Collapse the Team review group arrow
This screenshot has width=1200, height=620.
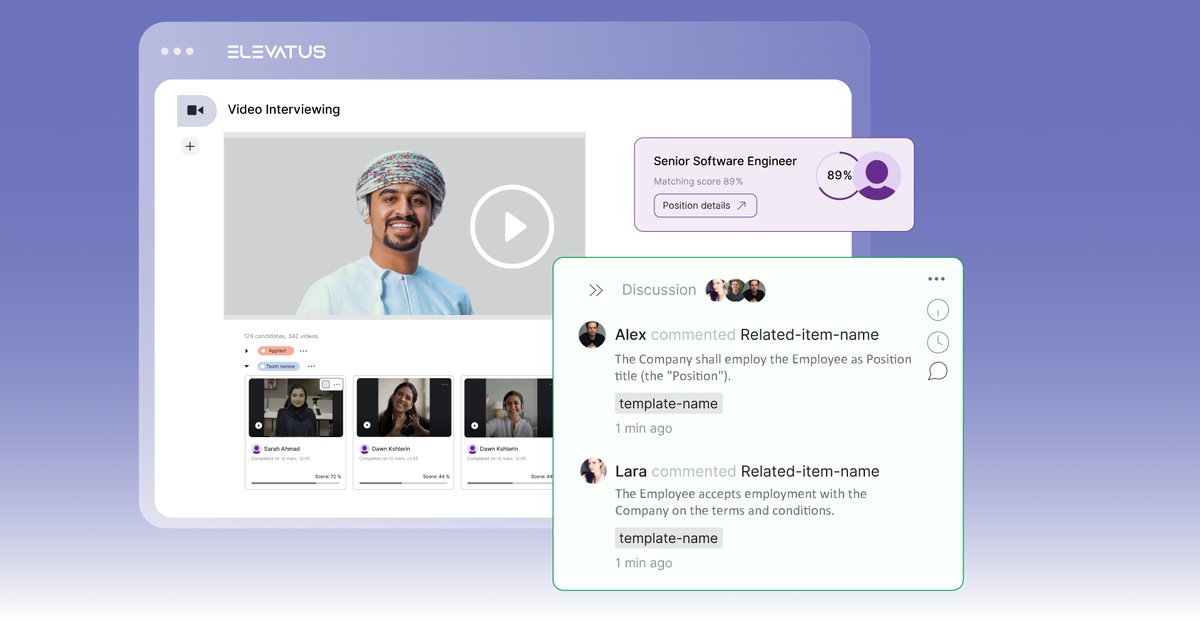click(245, 366)
